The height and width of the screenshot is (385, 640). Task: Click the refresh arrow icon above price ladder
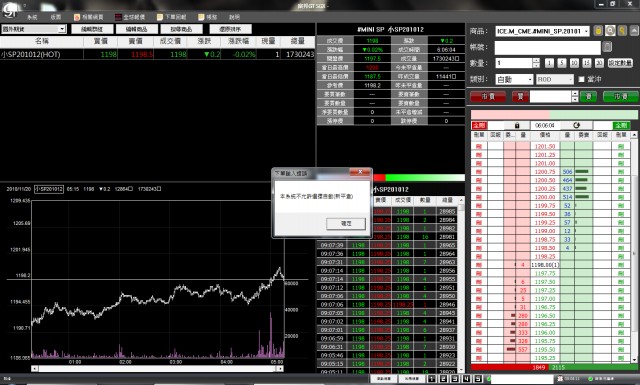pos(576,125)
